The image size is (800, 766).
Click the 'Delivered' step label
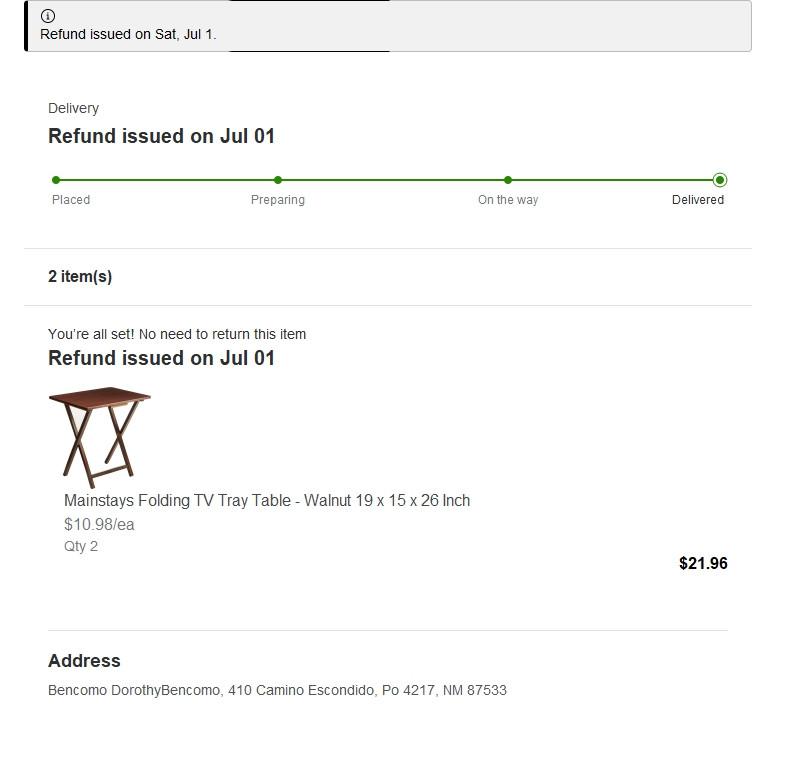pyautogui.click(x=698, y=200)
